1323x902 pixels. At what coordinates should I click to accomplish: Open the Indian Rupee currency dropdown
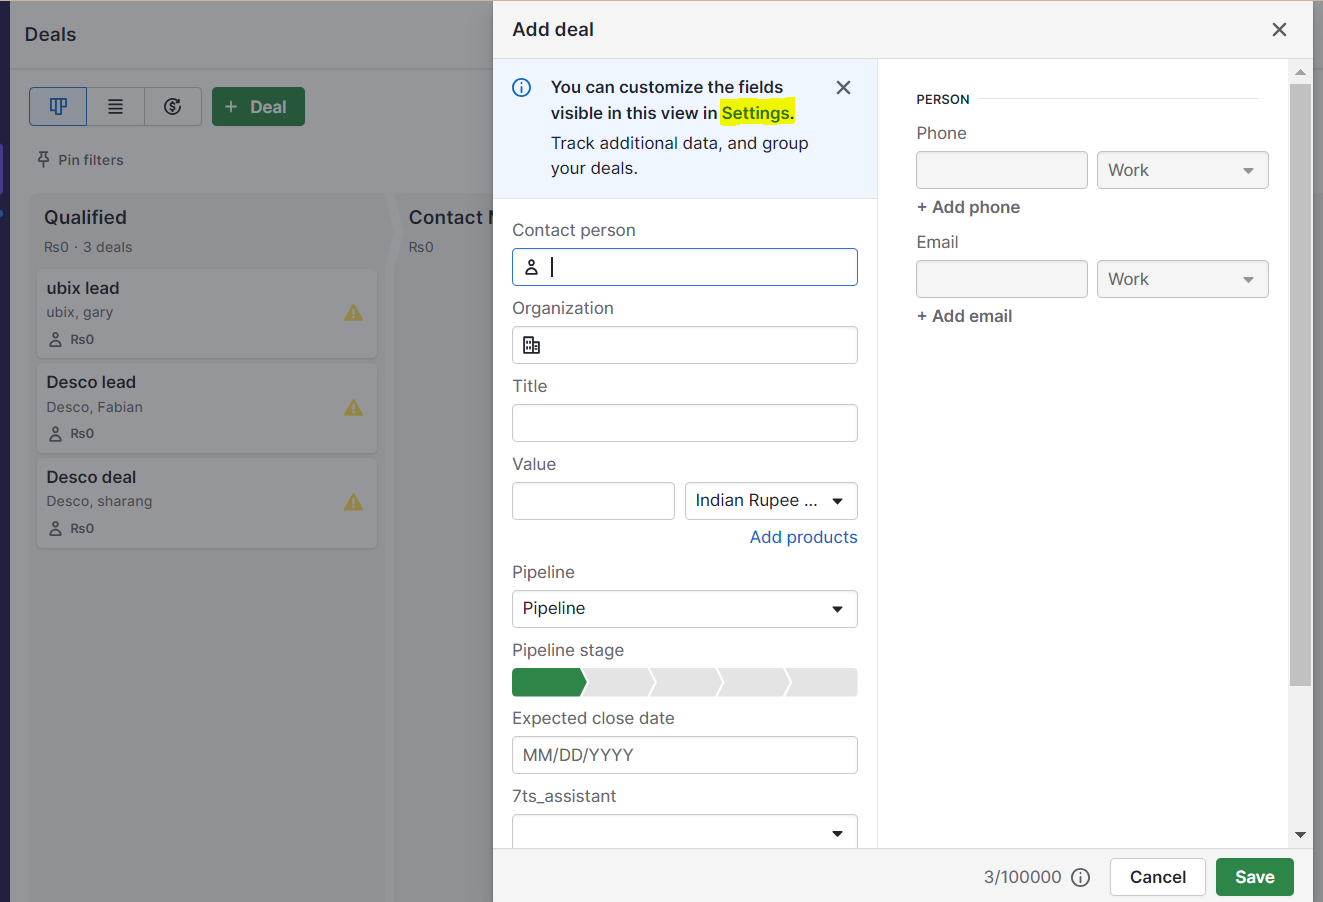[x=771, y=501]
